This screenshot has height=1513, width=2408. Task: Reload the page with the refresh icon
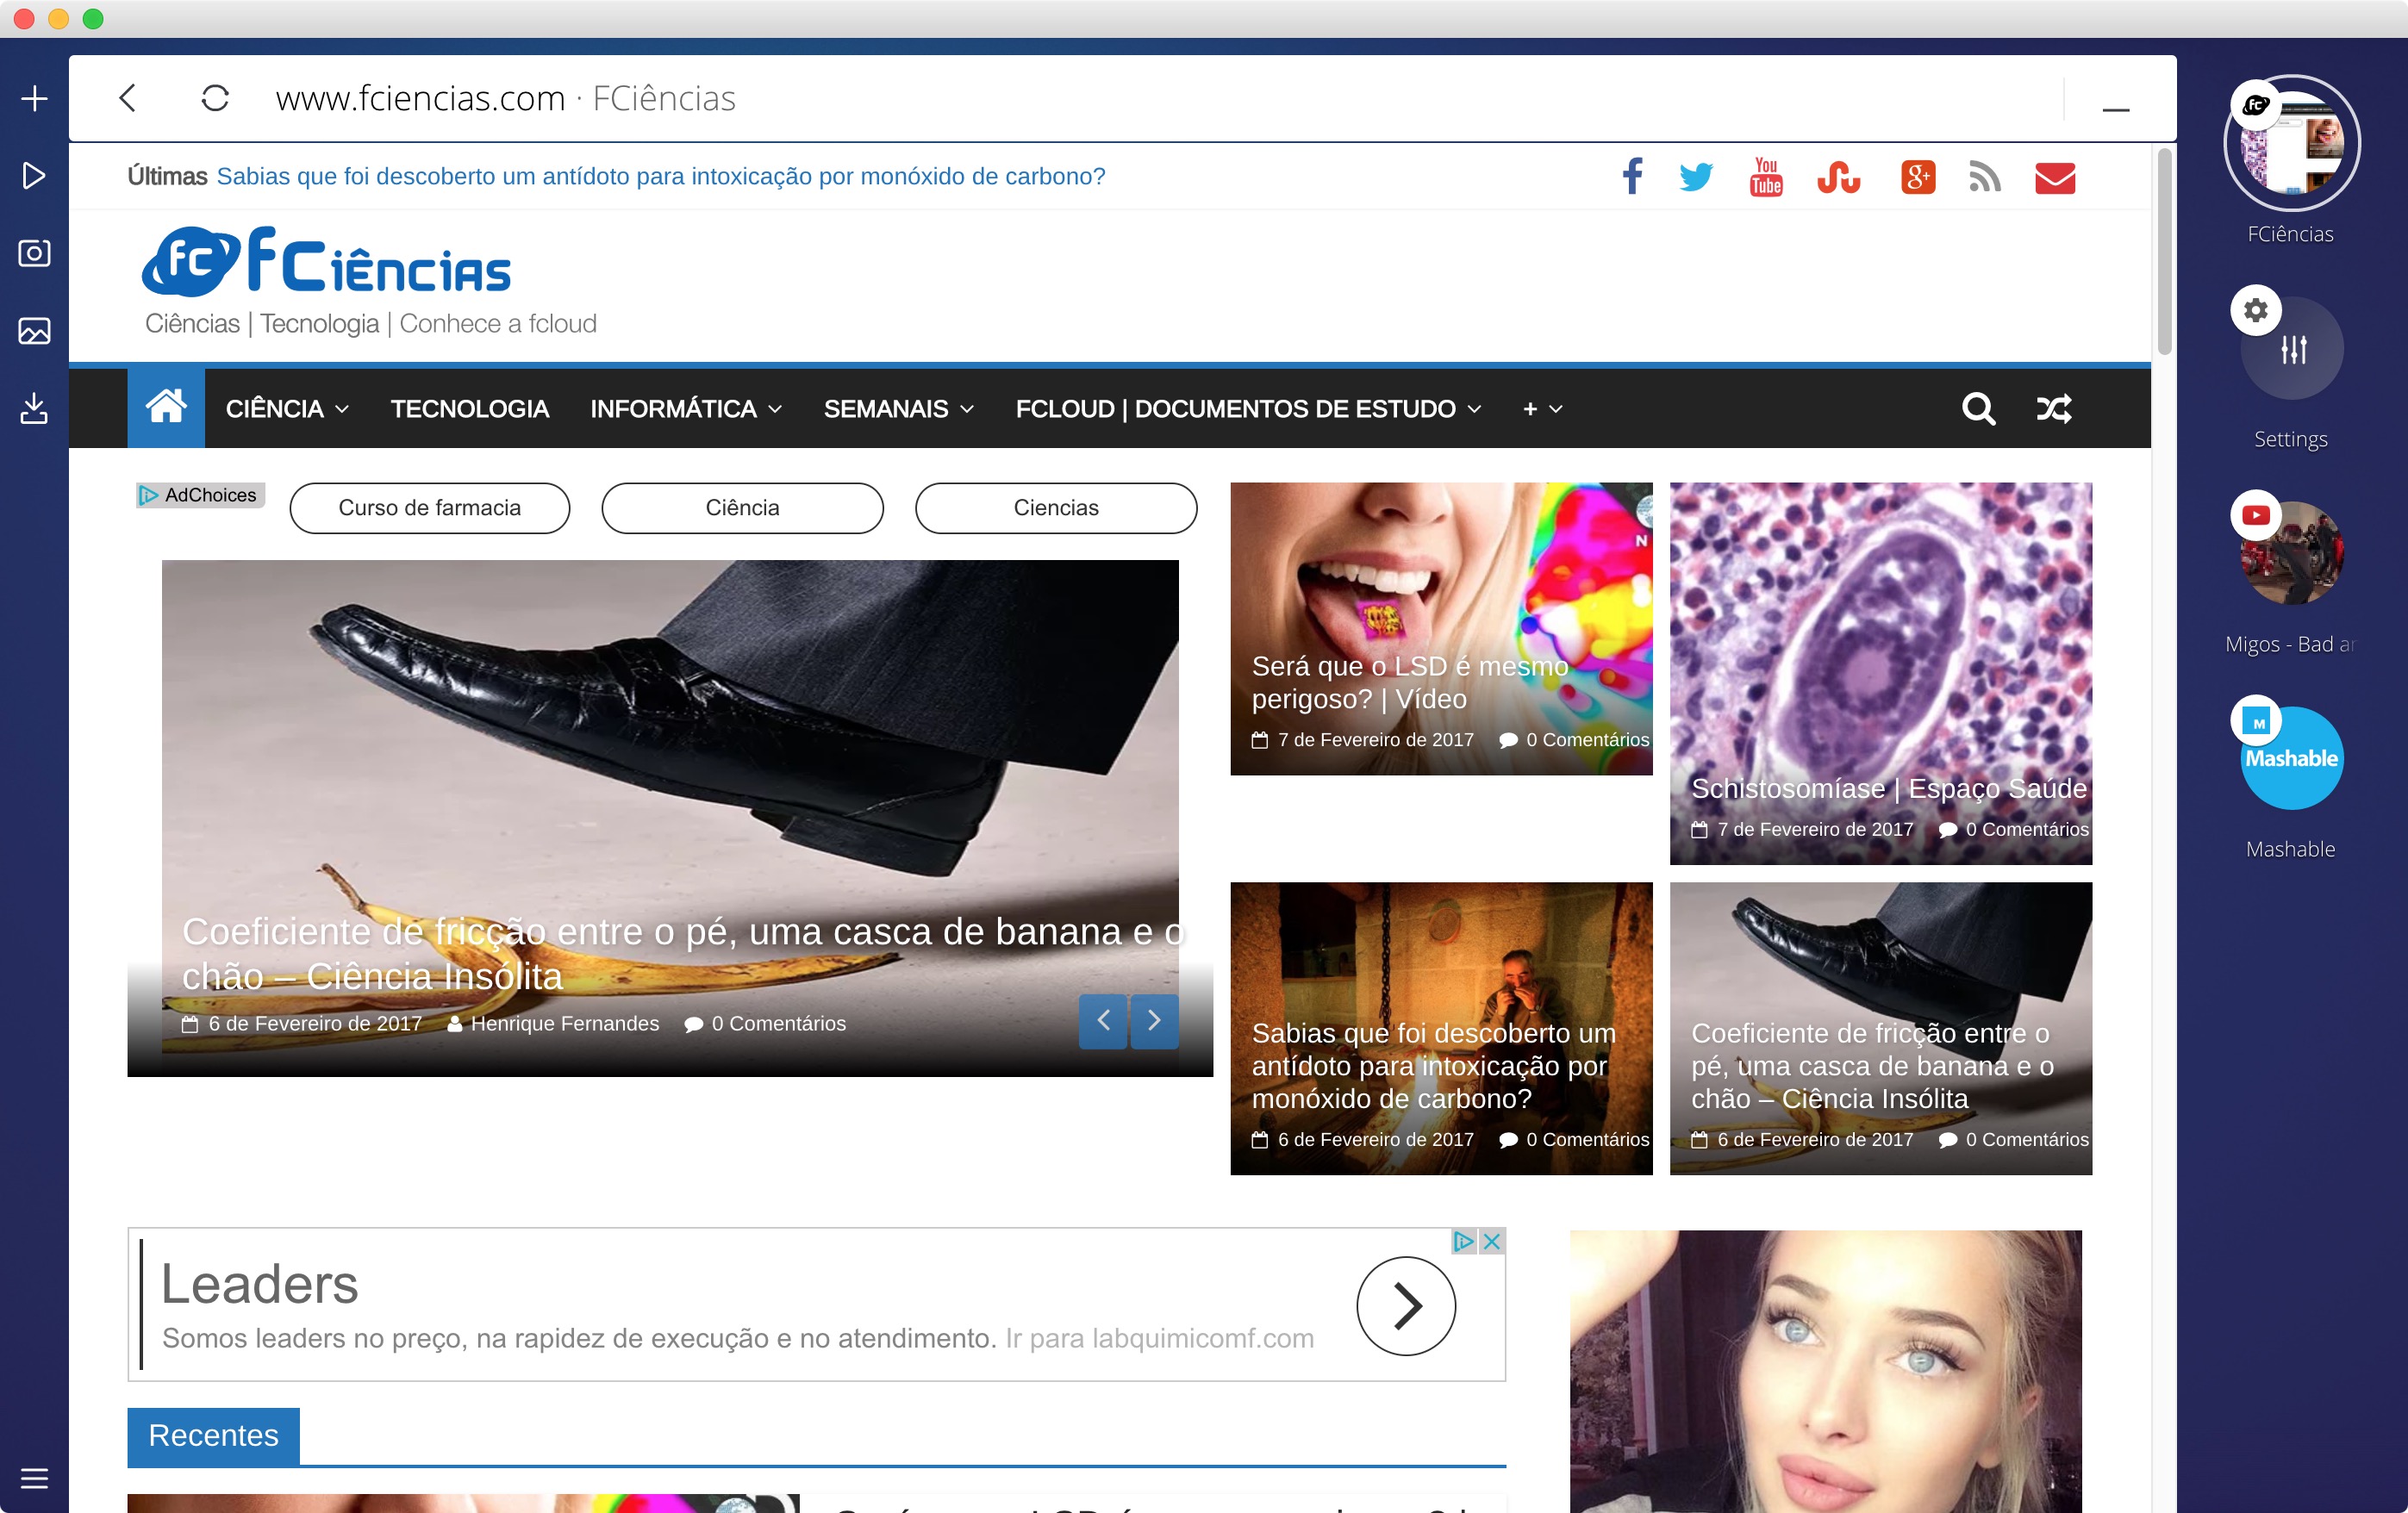click(215, 98)
